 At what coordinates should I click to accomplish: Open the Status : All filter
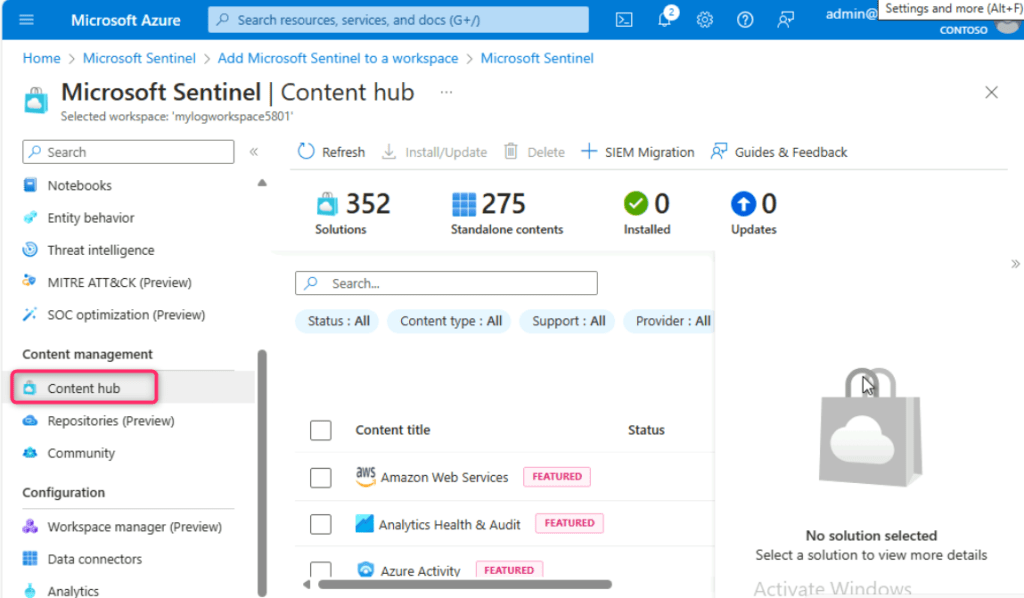point(338,321)
